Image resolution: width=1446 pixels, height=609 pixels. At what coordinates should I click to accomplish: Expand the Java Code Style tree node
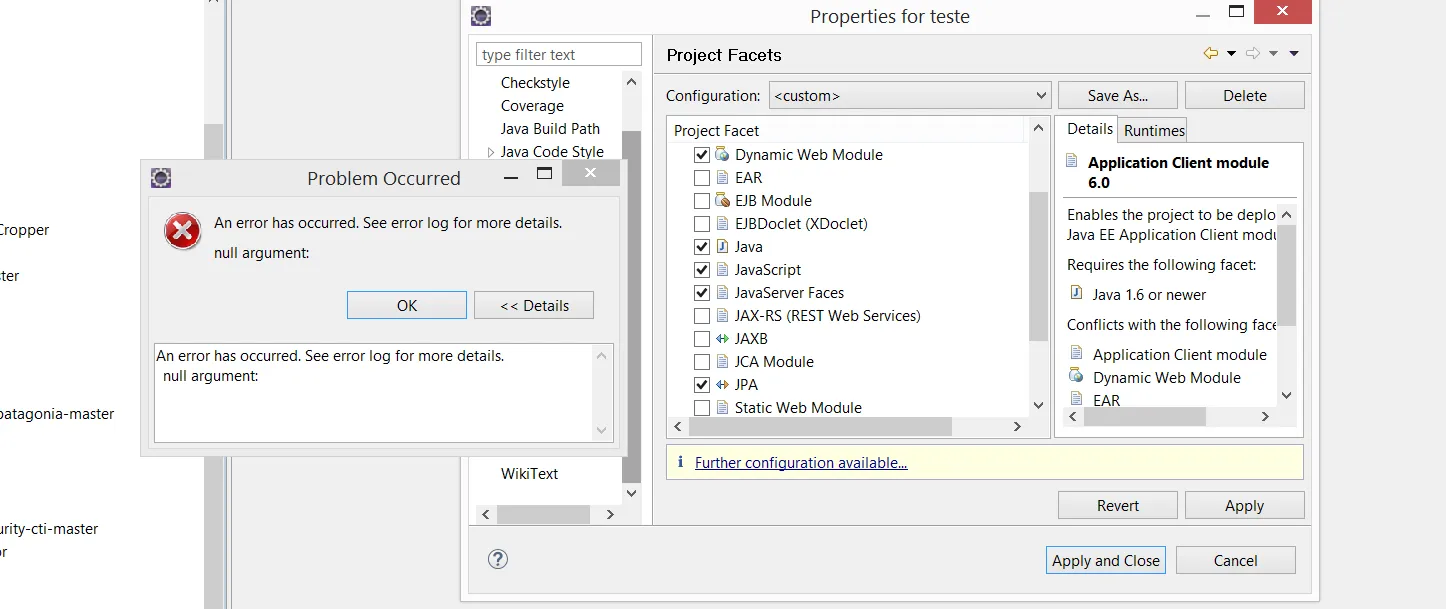(491, 153)
